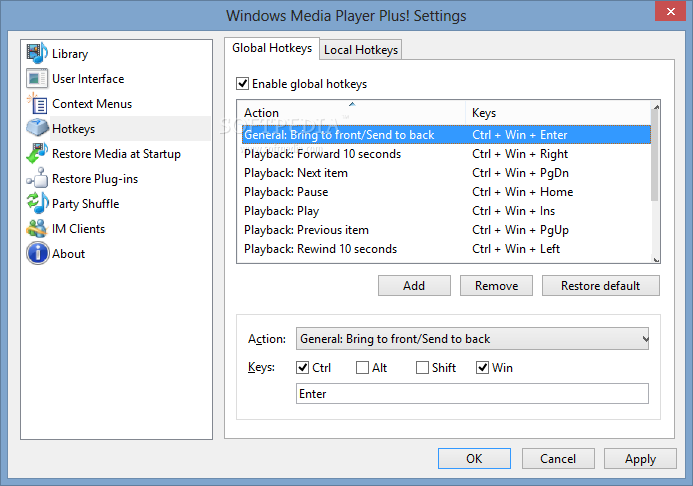Click the Apply button
Image resolution: width=693 pixels, height=486 pixels.
[x=640, y=459]
